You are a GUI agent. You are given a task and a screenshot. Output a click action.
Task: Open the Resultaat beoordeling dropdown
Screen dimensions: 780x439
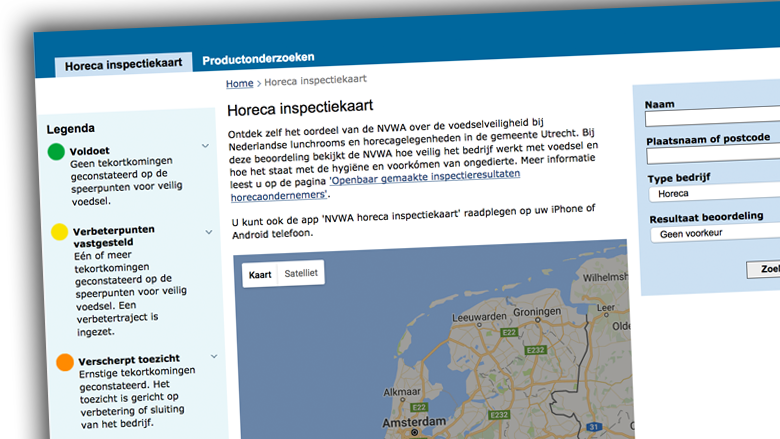point(715,232)
